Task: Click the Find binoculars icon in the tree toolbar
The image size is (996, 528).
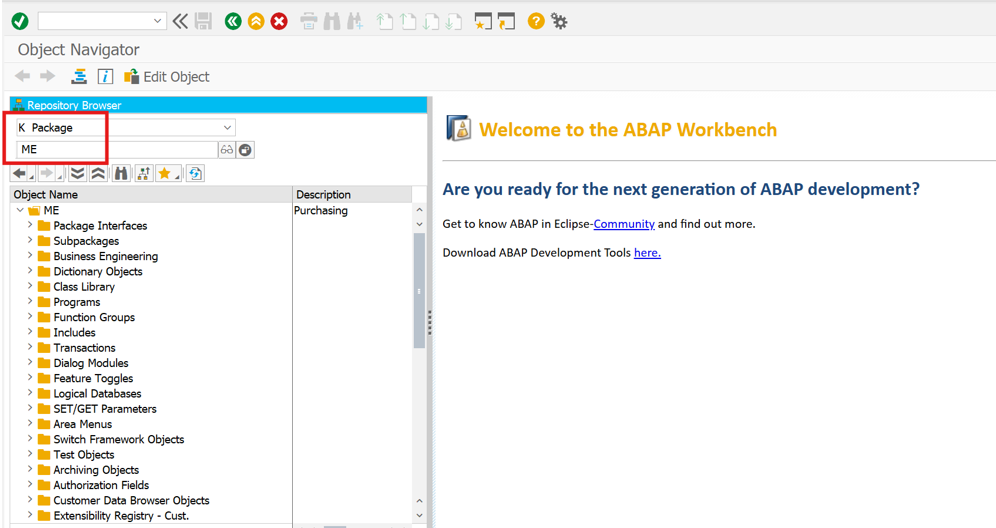Action: [x=121, y=173]
